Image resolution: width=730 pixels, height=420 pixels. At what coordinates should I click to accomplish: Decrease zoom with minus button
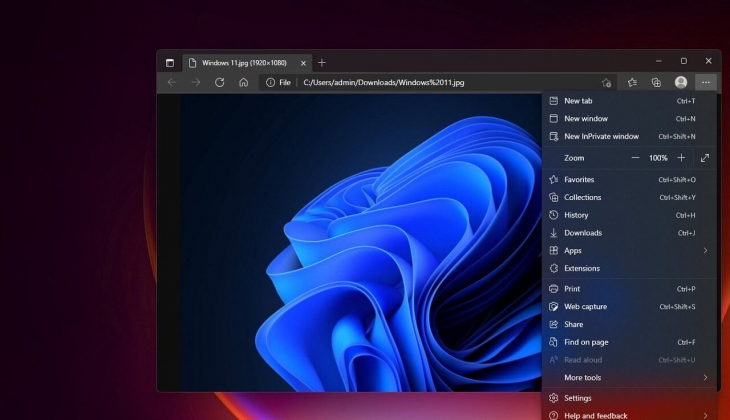click(x=635, y=158)
